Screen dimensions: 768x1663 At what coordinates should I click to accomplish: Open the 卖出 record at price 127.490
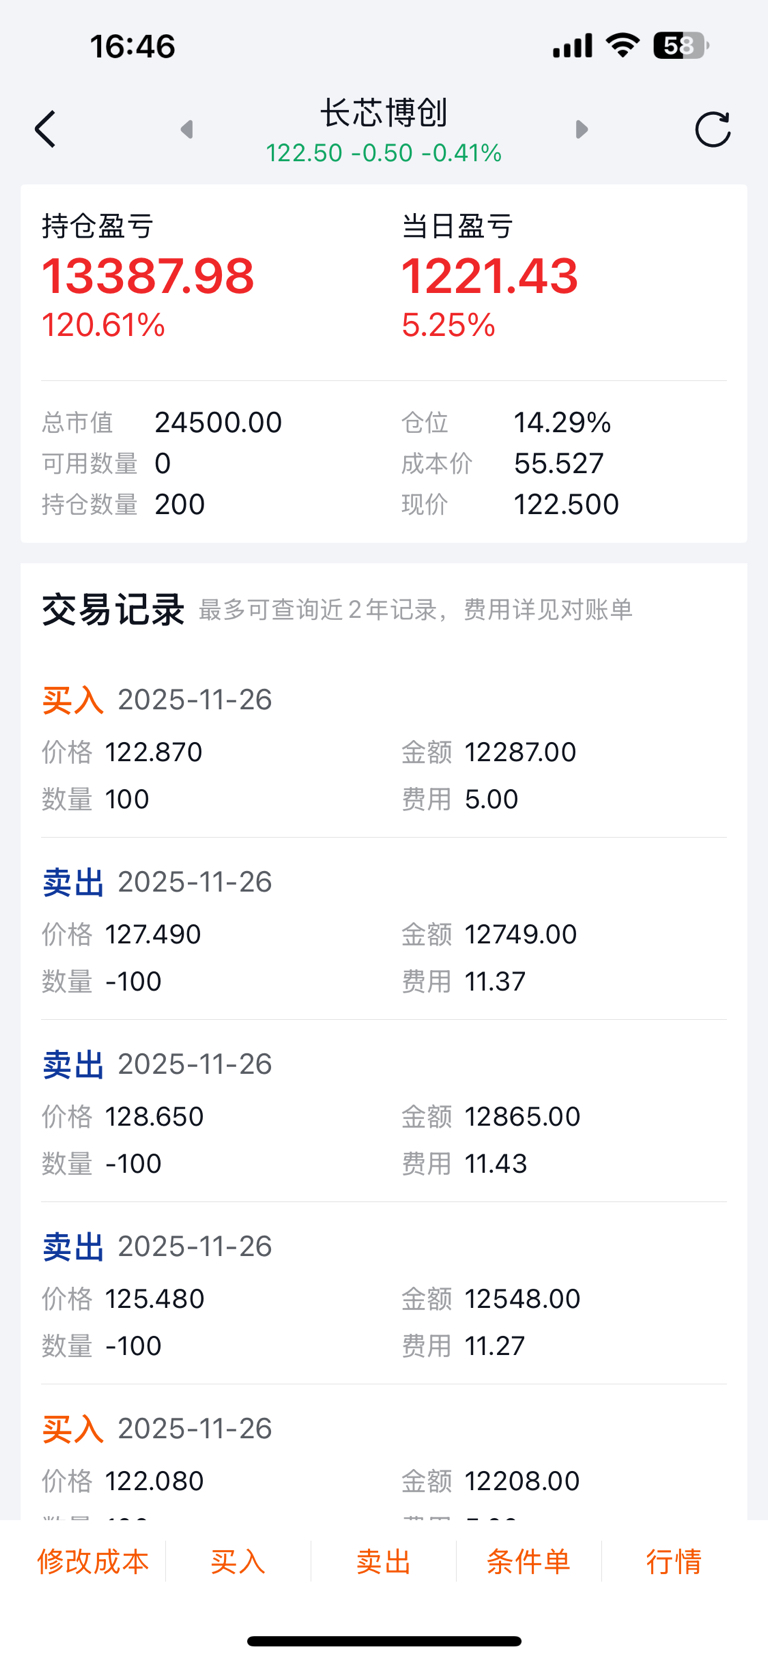pyautogui.click(x=384, y=932)
